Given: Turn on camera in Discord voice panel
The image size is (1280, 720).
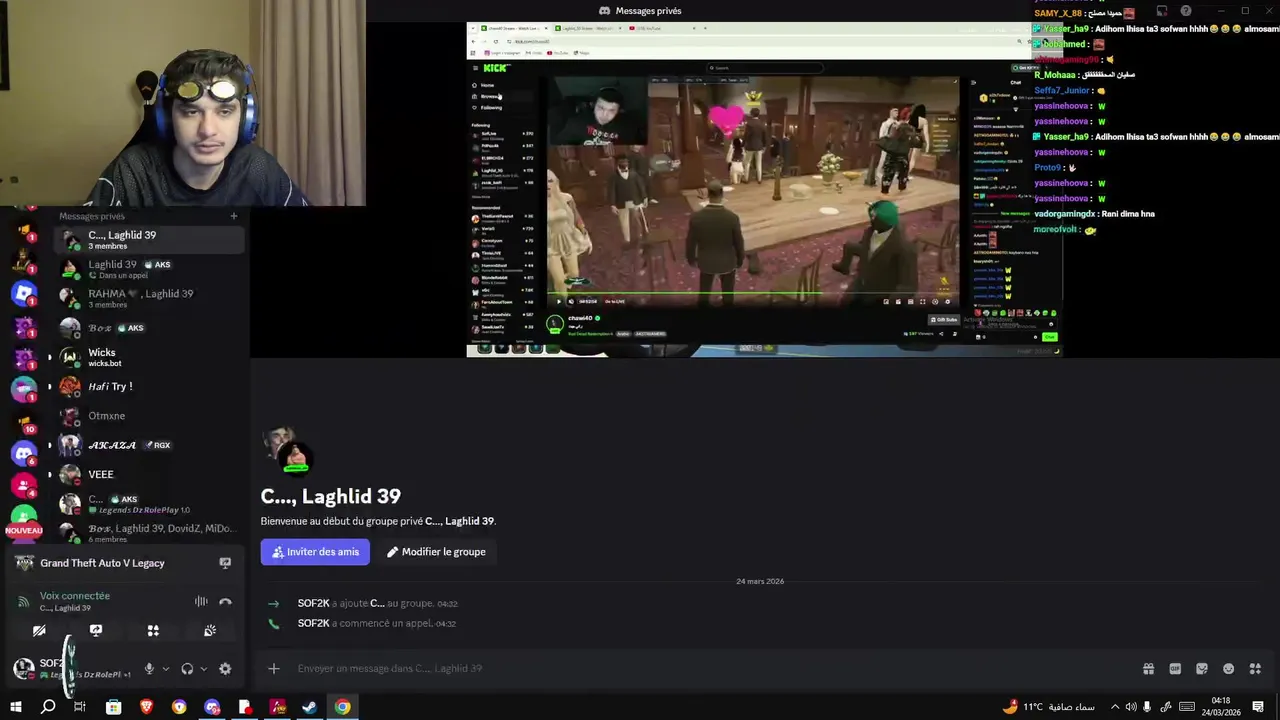Looking at the screenshot, I should (39, 631).
